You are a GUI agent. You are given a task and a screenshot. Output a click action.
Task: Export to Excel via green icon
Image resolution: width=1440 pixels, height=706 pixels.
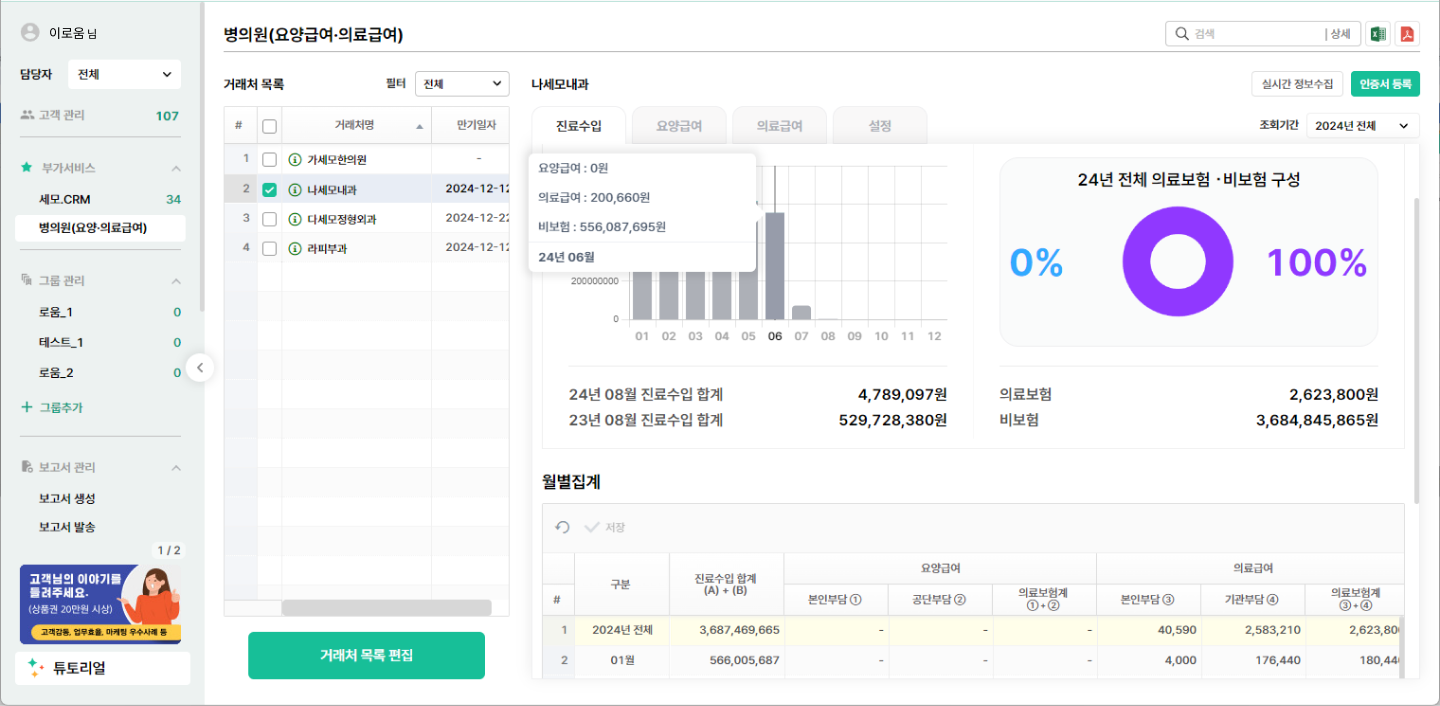coord(1377,34)
